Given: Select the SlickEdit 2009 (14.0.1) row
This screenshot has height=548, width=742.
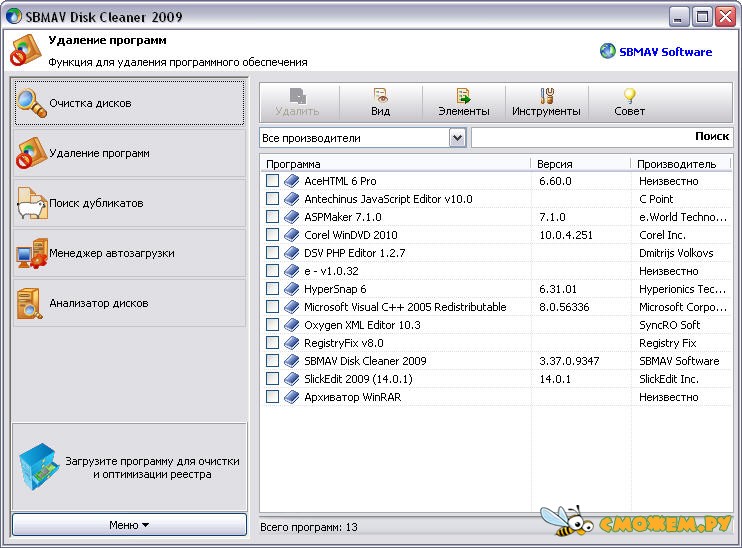Looking at the screenshot, I should click(495, 379).
